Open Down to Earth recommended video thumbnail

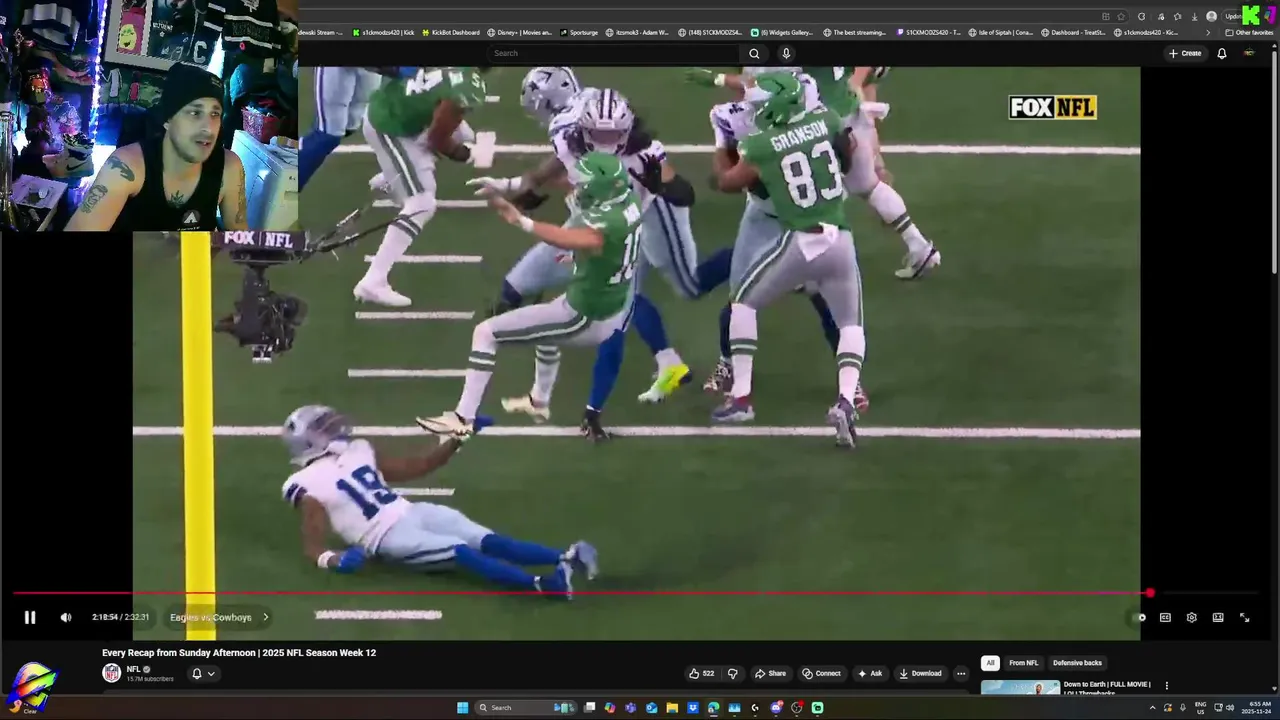(1020, 687)
